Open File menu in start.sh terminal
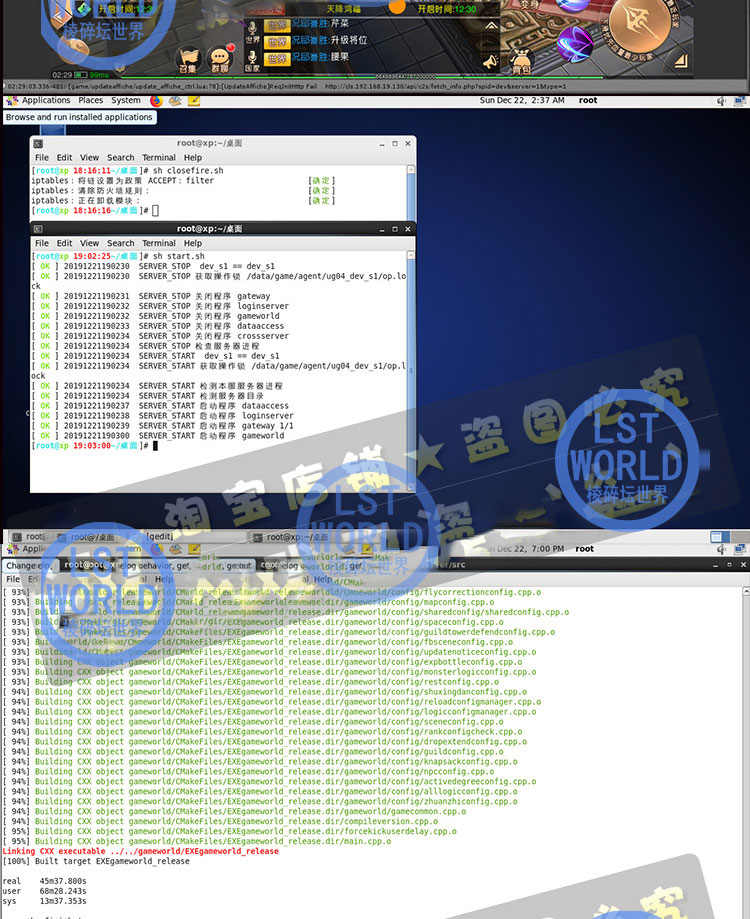The width and height of the screenshot is (750, 919). (x=42, y=243)
